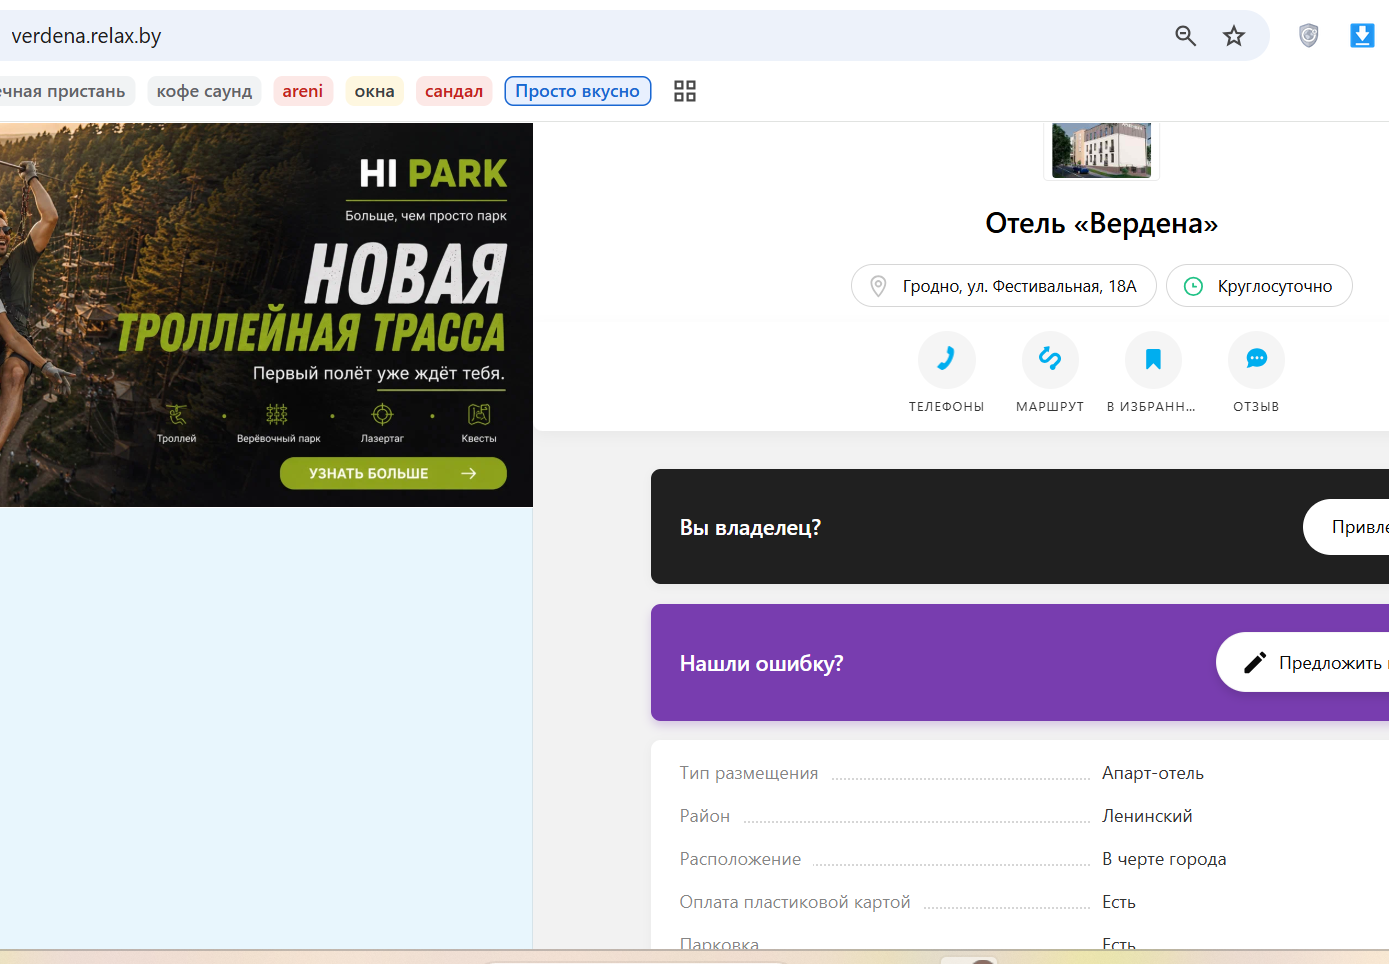This screenshot has height=964, width=1389.
Task: Click the Телефоны phone icon
Action: click(x=946, y=359)
